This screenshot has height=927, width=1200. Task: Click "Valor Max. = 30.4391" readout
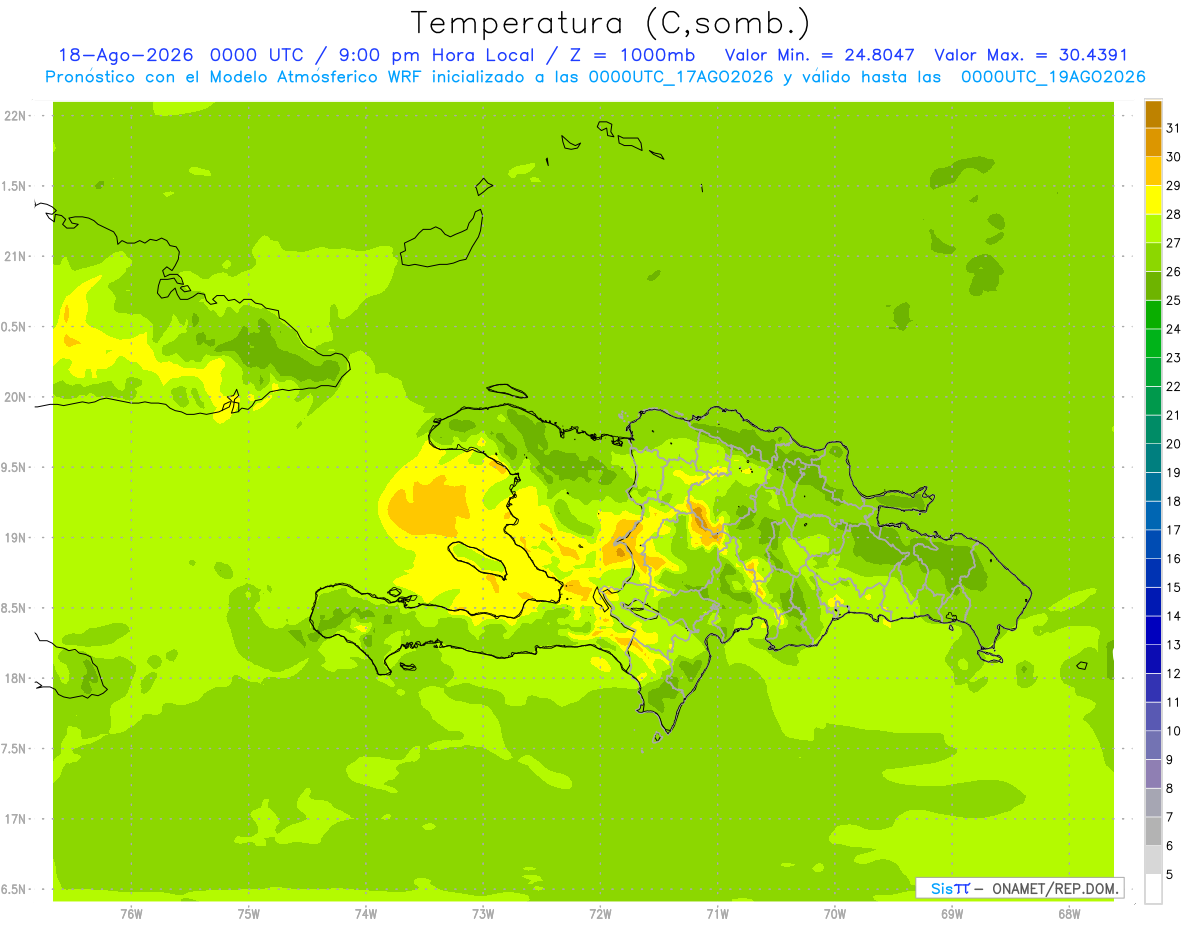point(1030,55)
